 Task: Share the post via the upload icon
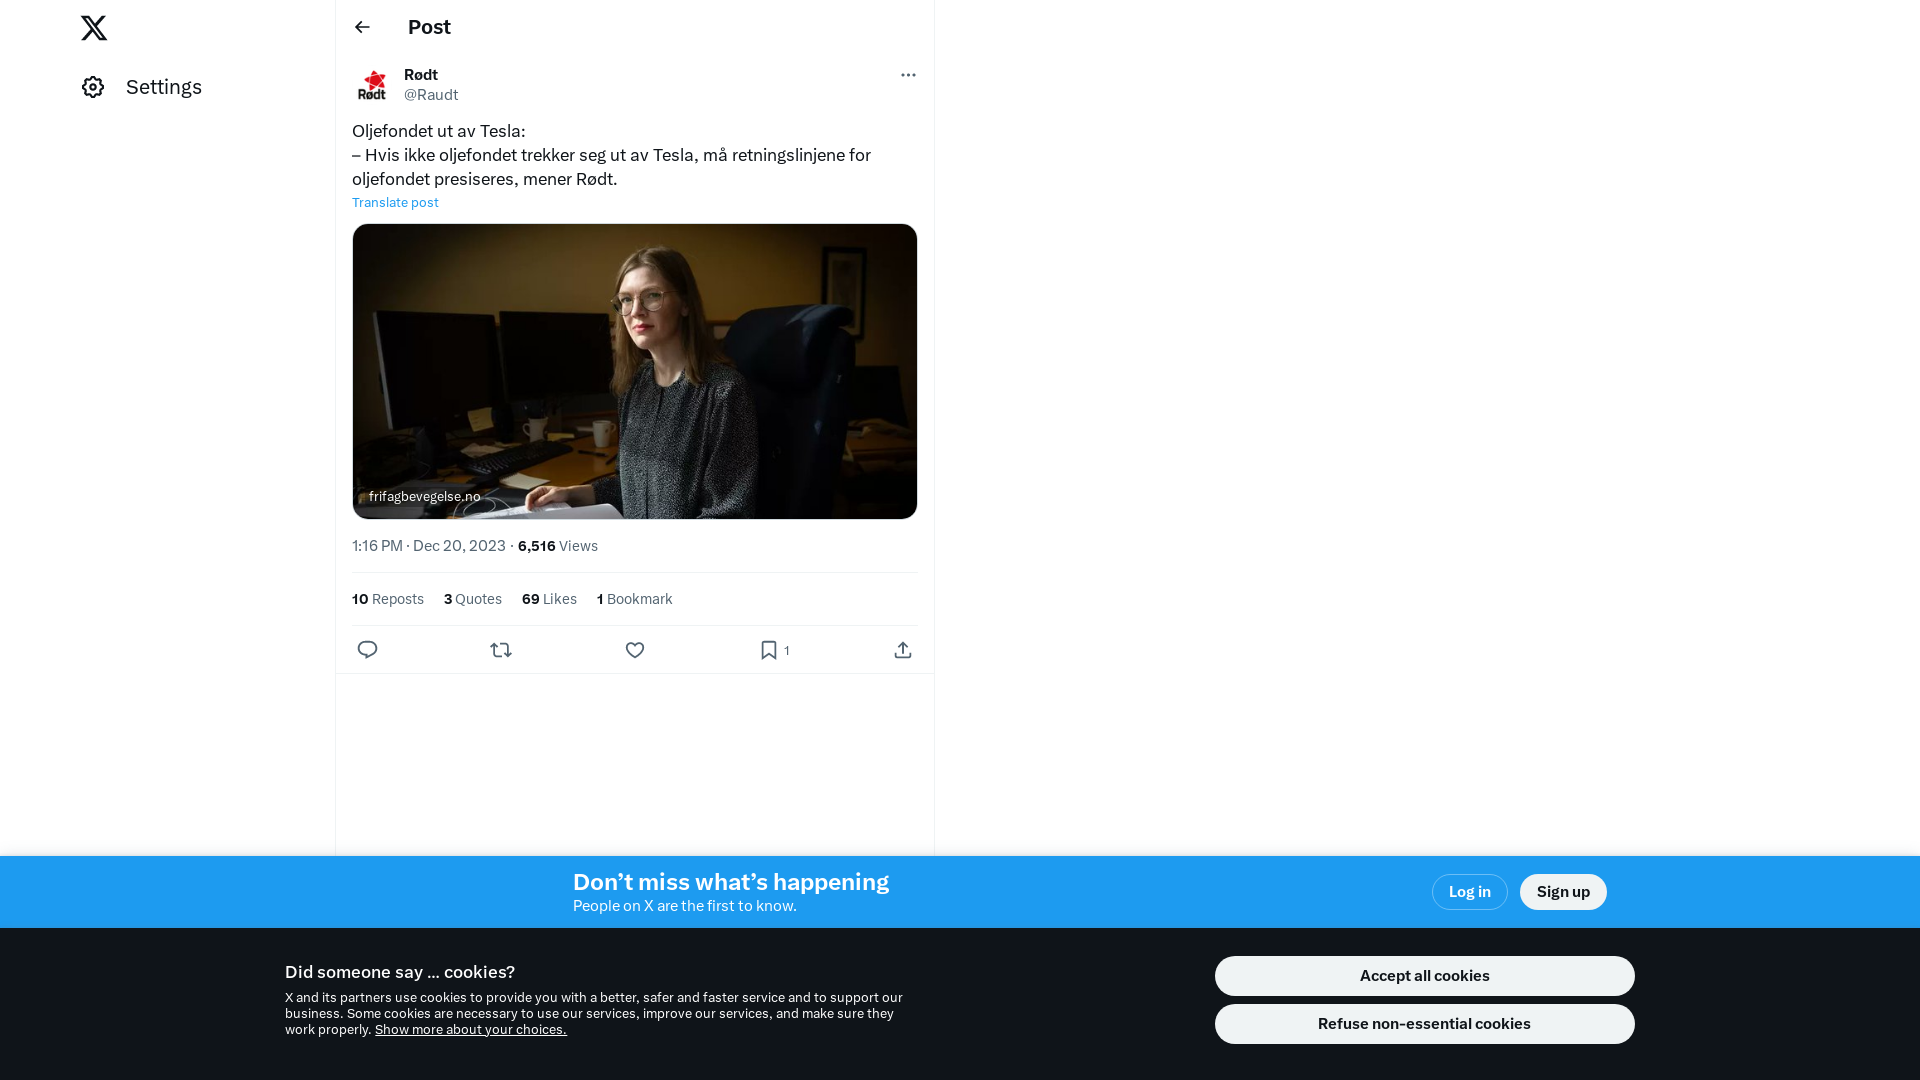tap(903, 650)
